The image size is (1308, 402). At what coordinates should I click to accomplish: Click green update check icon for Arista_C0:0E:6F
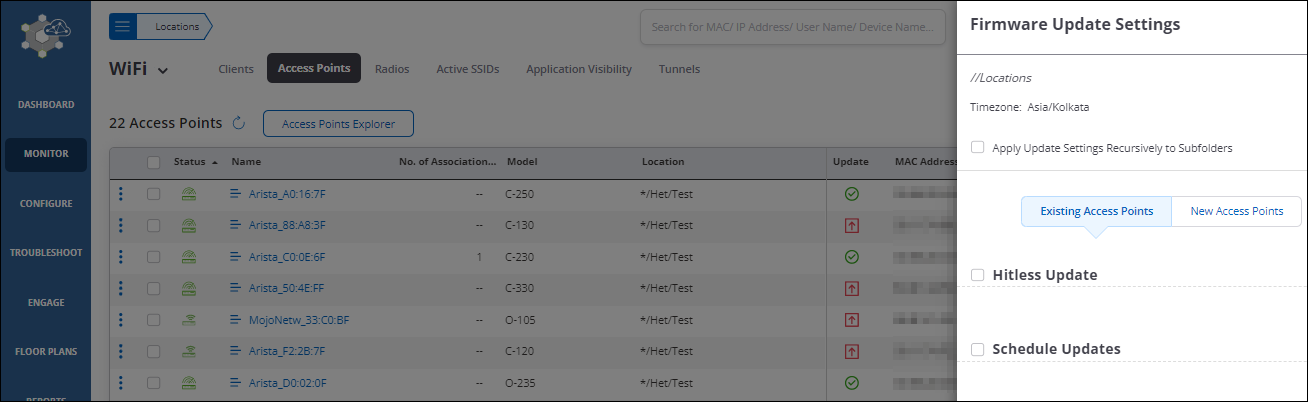pos(852,257)
